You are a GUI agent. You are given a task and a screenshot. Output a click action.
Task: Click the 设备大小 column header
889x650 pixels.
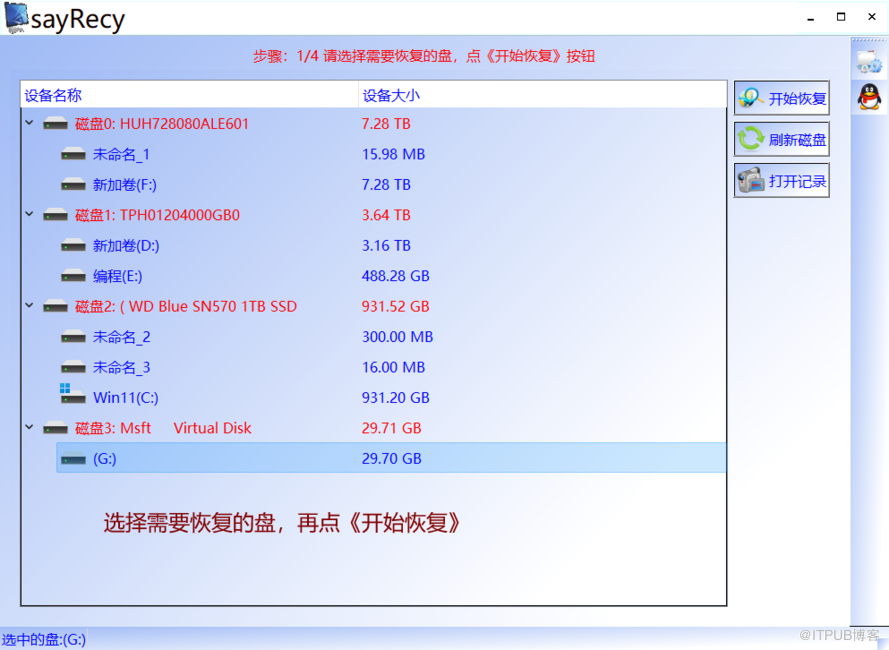coord(543,95)
